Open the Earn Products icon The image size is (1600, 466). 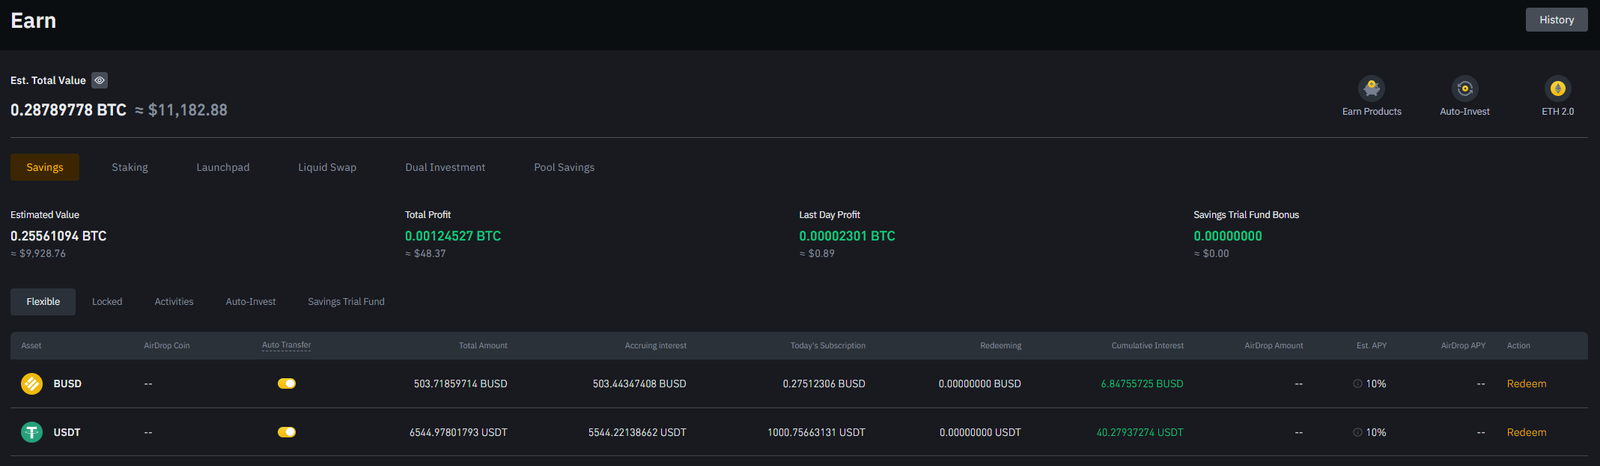pyautogui.click(x=1371, y=89)
